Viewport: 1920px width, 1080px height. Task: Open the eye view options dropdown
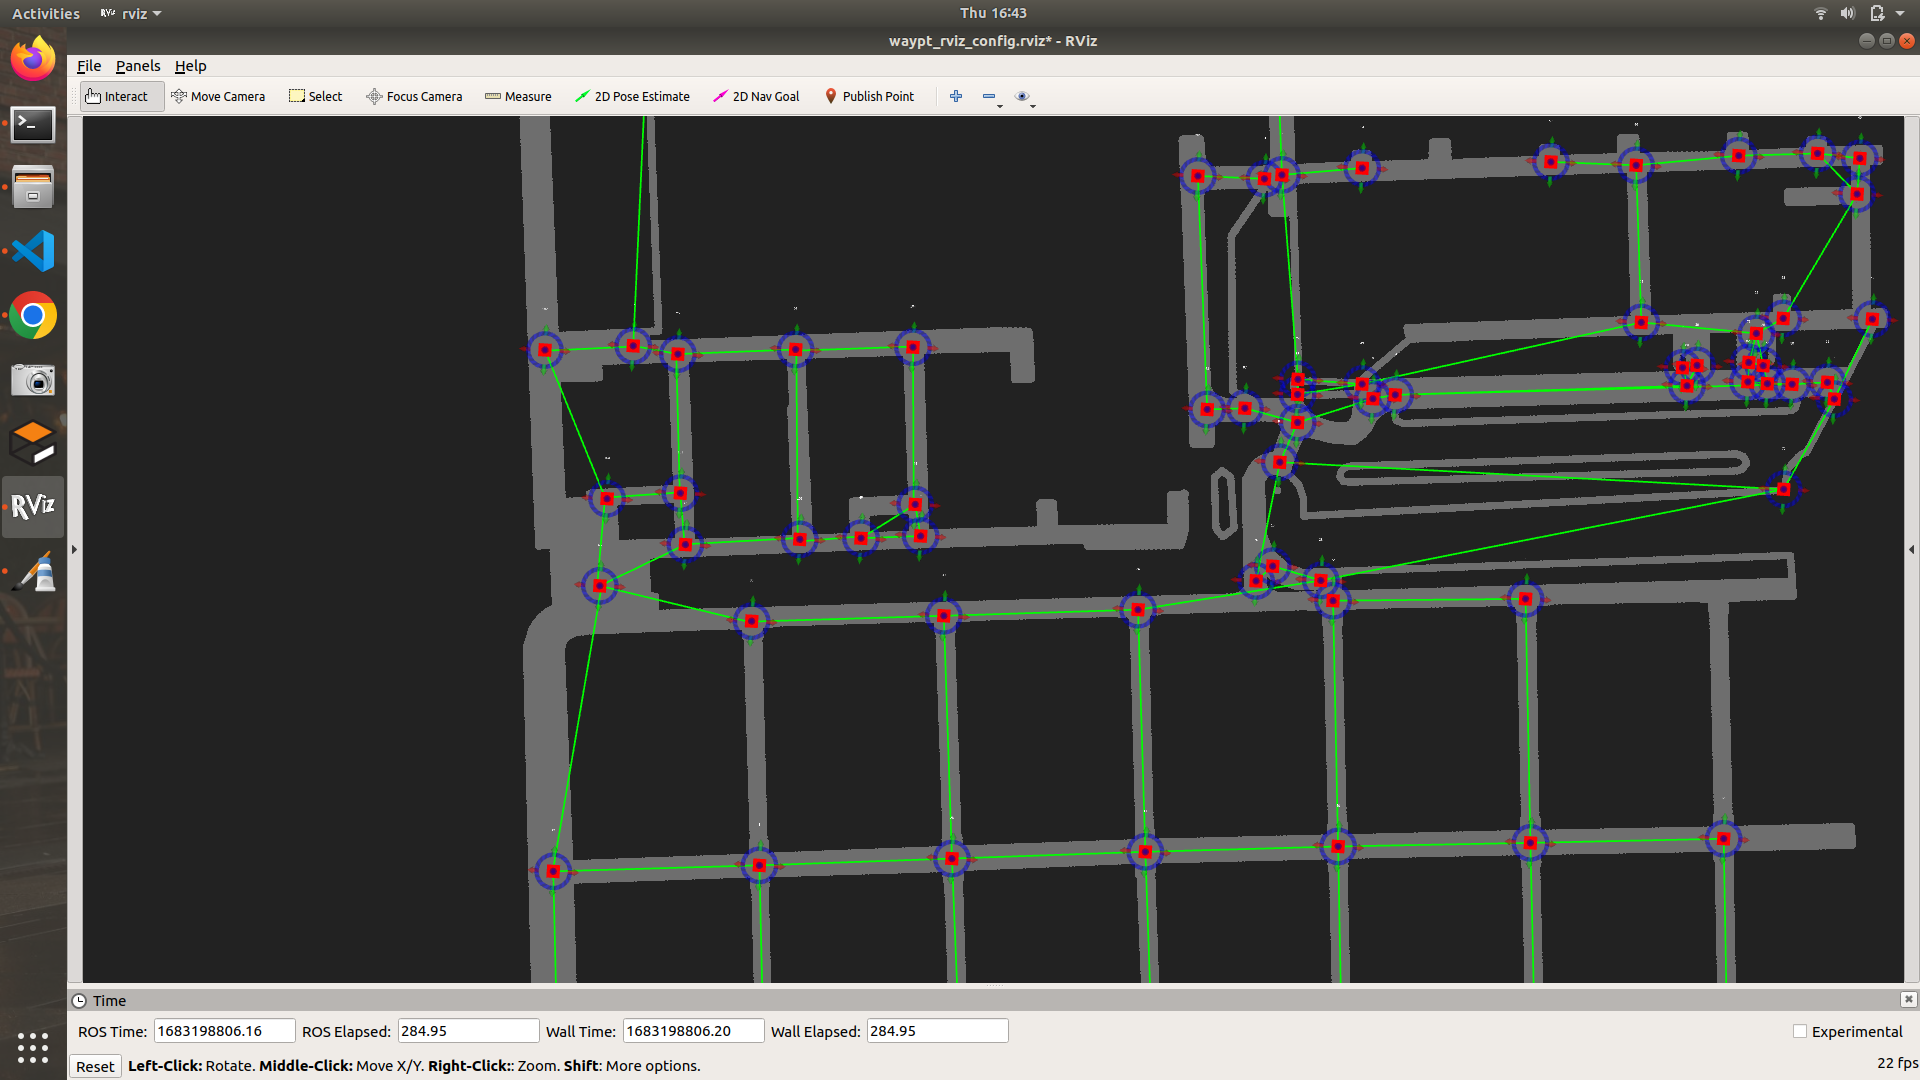click(1024, 97)
